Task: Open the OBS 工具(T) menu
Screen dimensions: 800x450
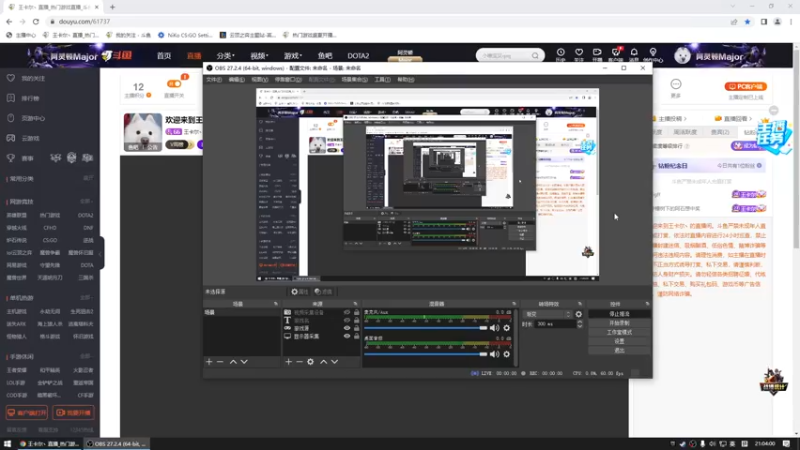Action: tap(382, 80)
